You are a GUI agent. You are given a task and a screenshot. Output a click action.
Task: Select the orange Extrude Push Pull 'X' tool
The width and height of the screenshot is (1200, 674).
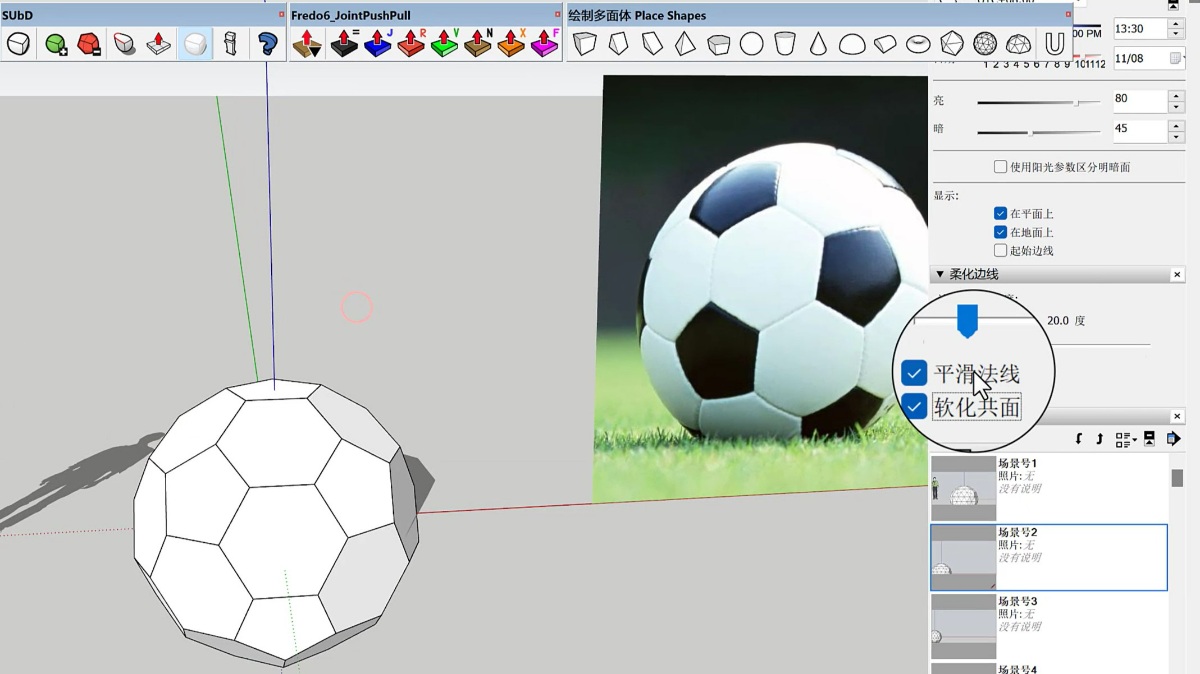pos(511,44)
